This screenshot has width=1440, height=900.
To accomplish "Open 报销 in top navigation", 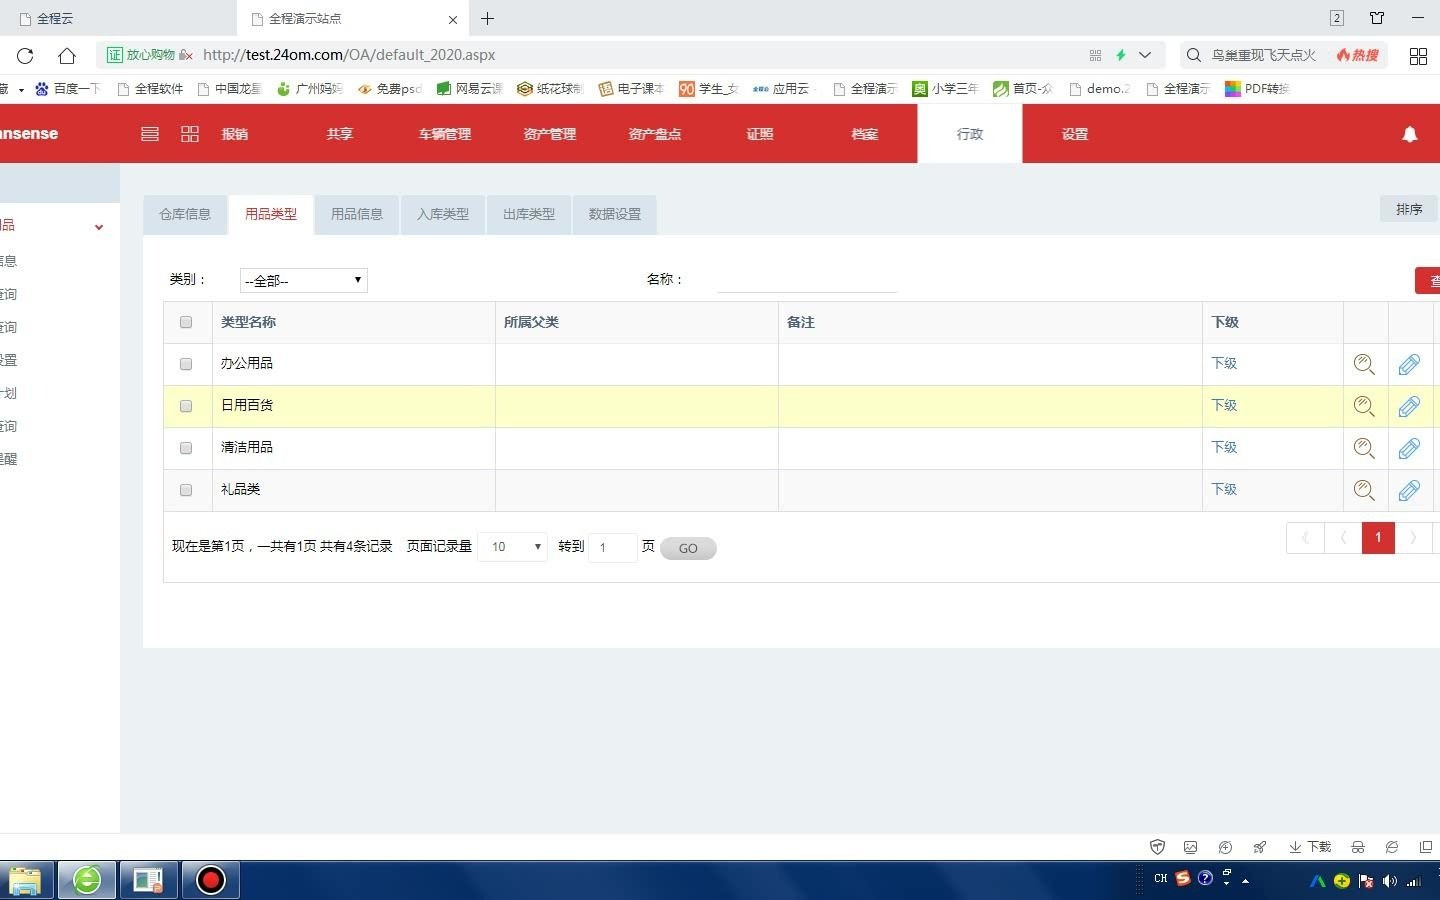I will coord(235,134).
